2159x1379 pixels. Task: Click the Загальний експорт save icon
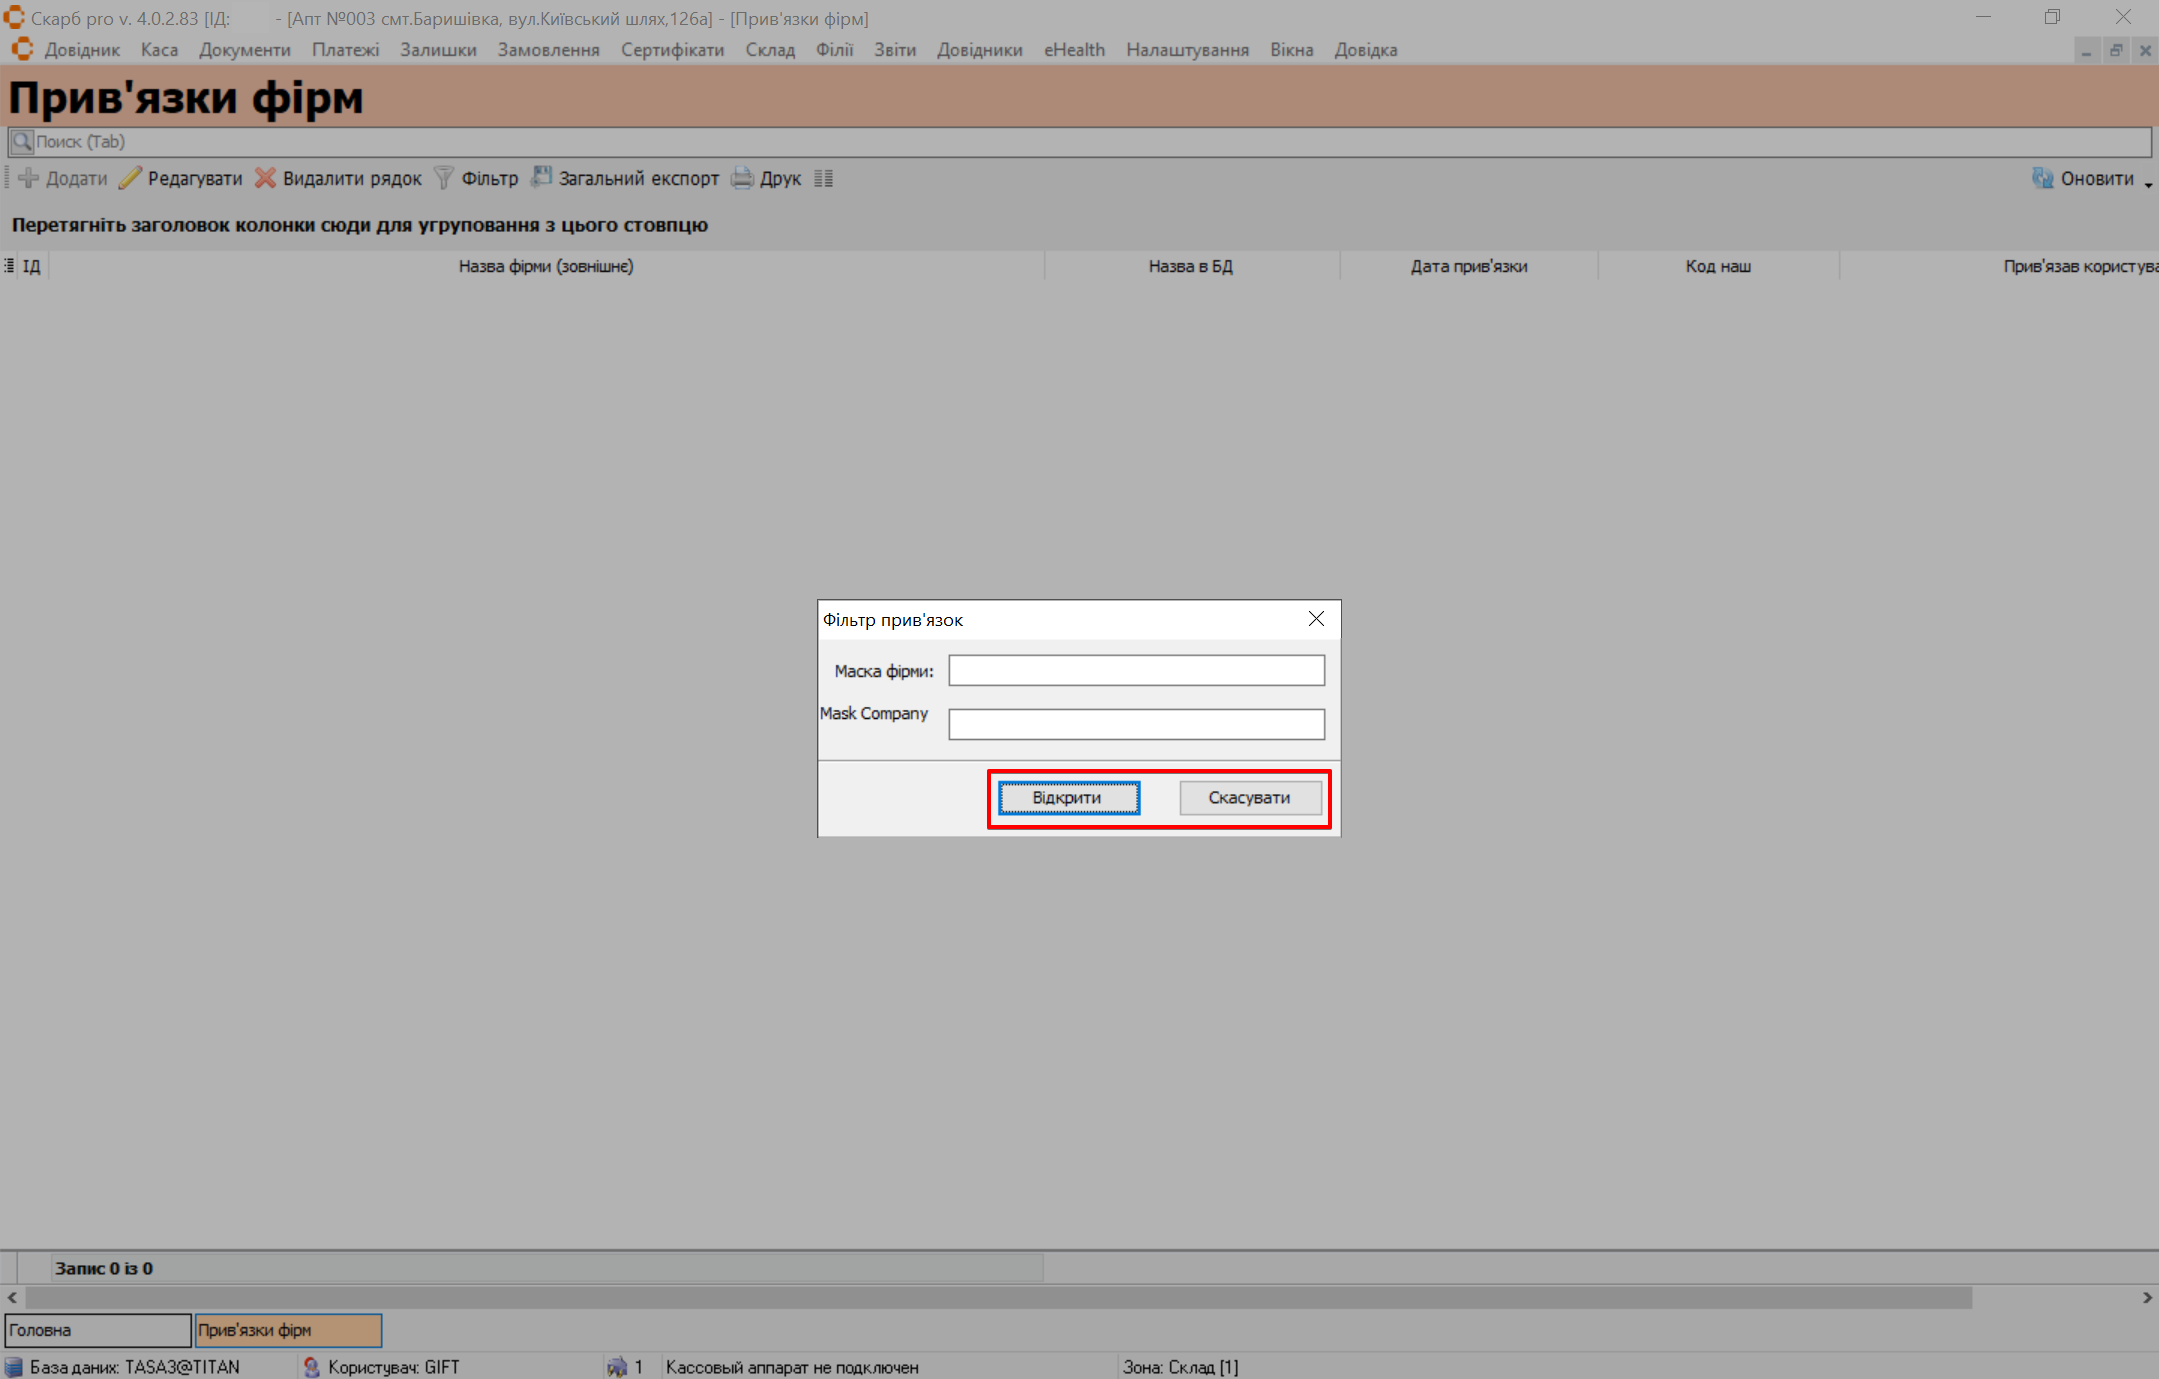pyautogui.click(x=541, y=177)
